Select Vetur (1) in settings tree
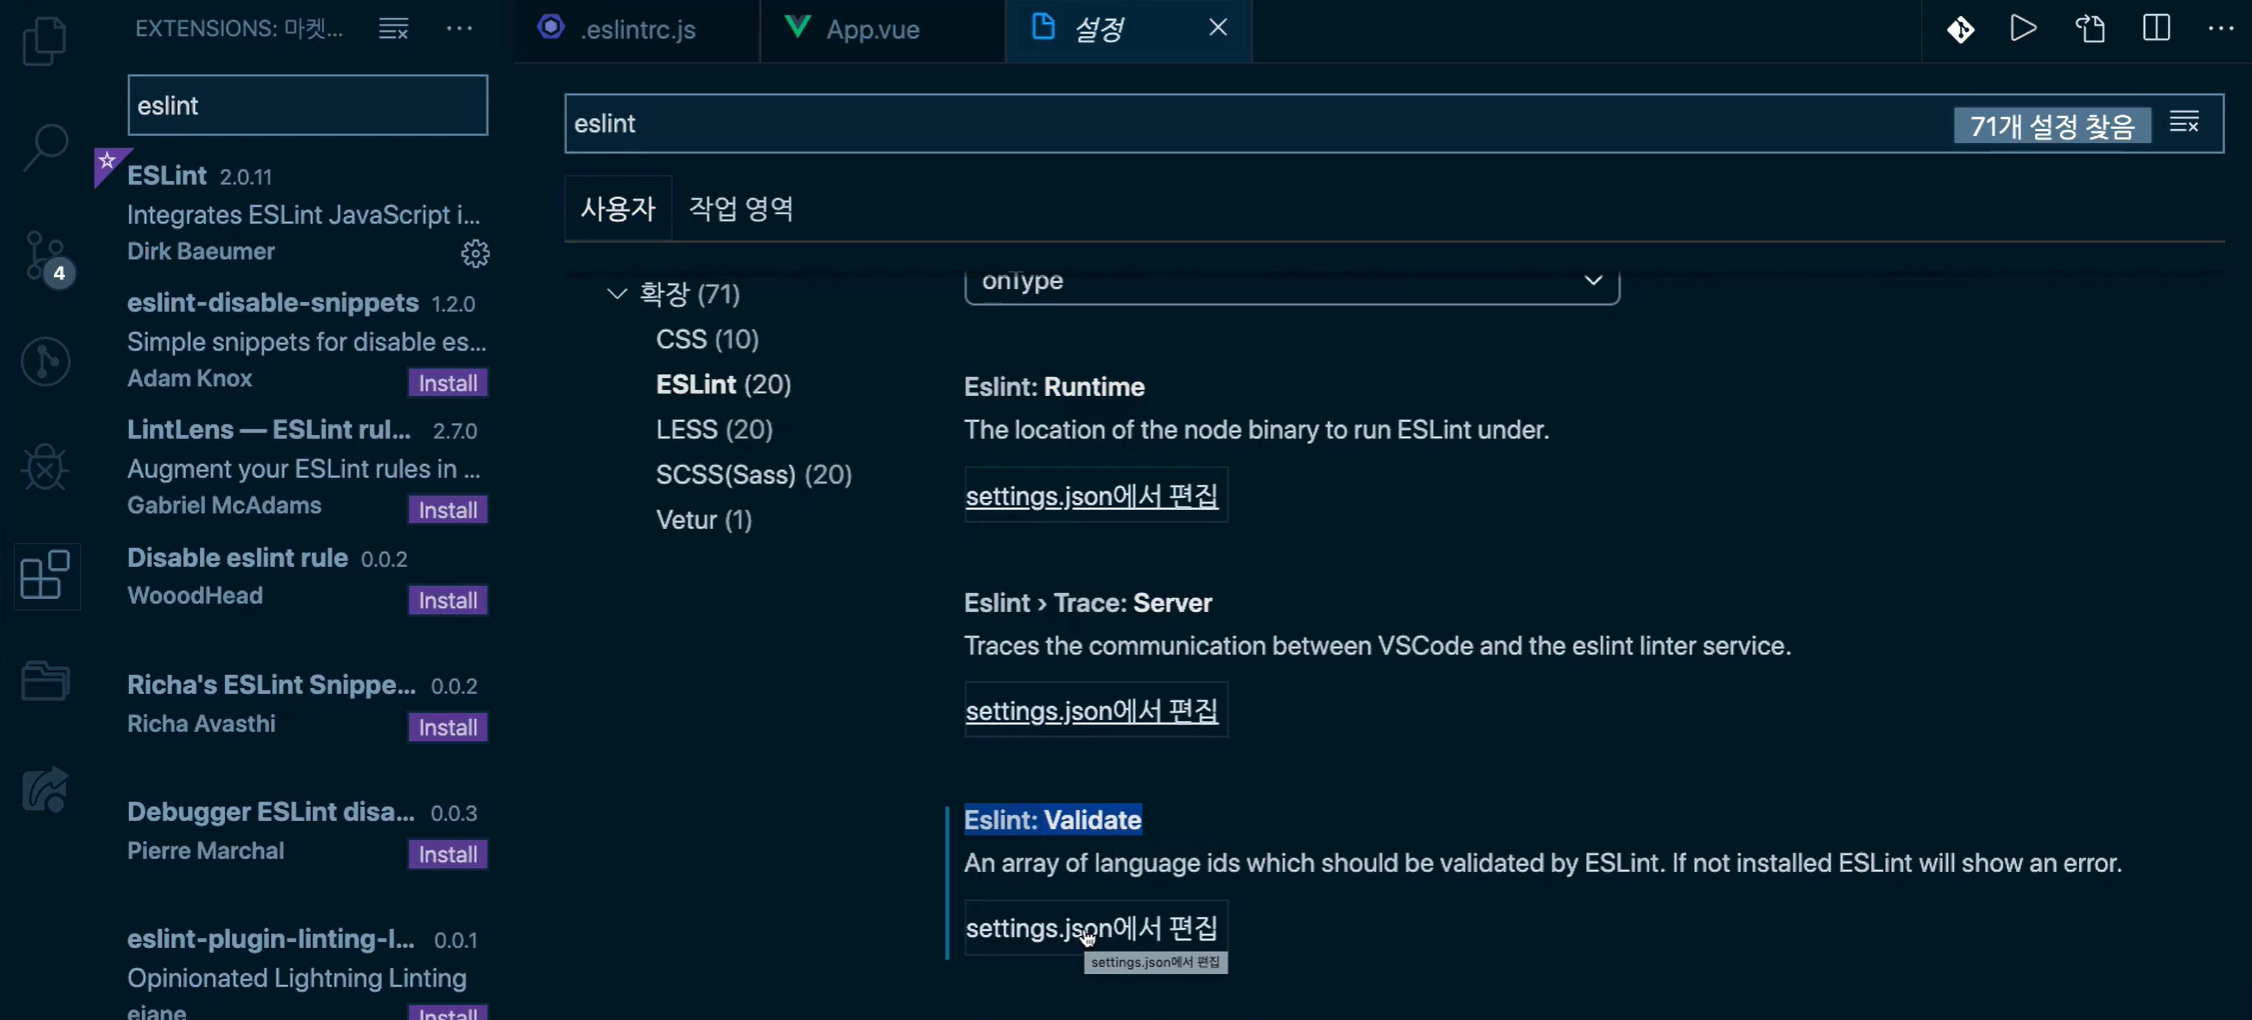Screen dimensions: 2252x1020 coord(703,519)
